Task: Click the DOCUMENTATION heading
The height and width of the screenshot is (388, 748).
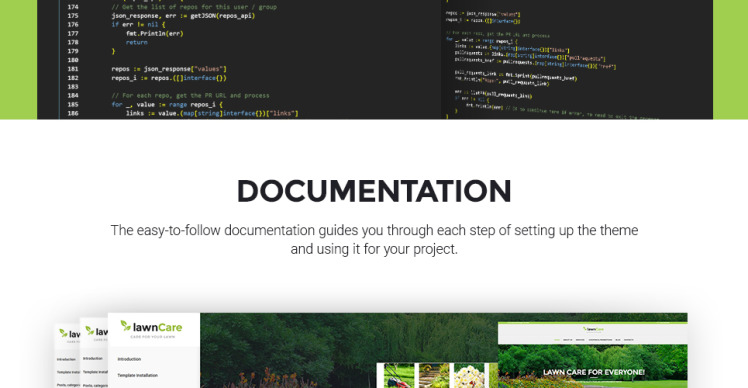Action: tap(374, 191)
